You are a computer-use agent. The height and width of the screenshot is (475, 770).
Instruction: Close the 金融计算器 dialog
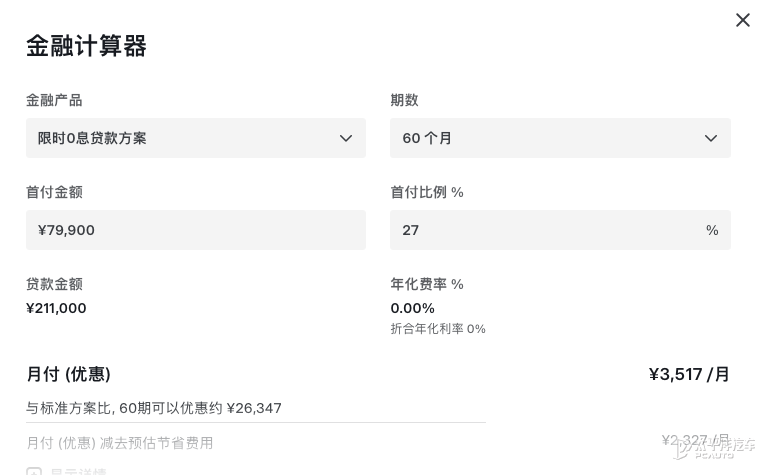(742, 20)
